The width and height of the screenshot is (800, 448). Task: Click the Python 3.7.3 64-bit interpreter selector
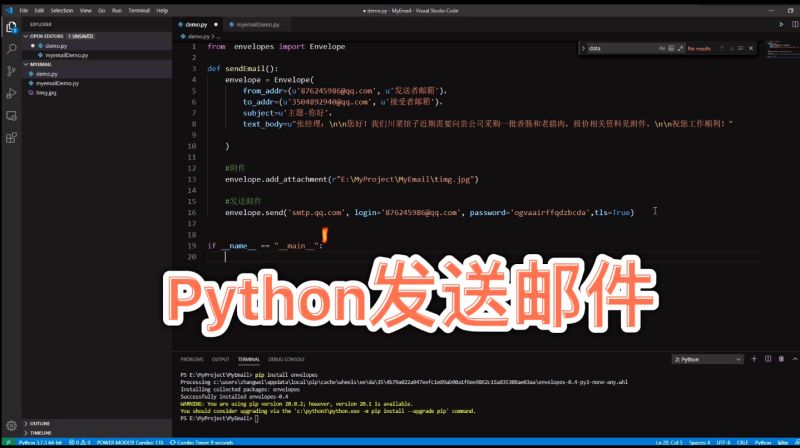(x=40, y=442)
